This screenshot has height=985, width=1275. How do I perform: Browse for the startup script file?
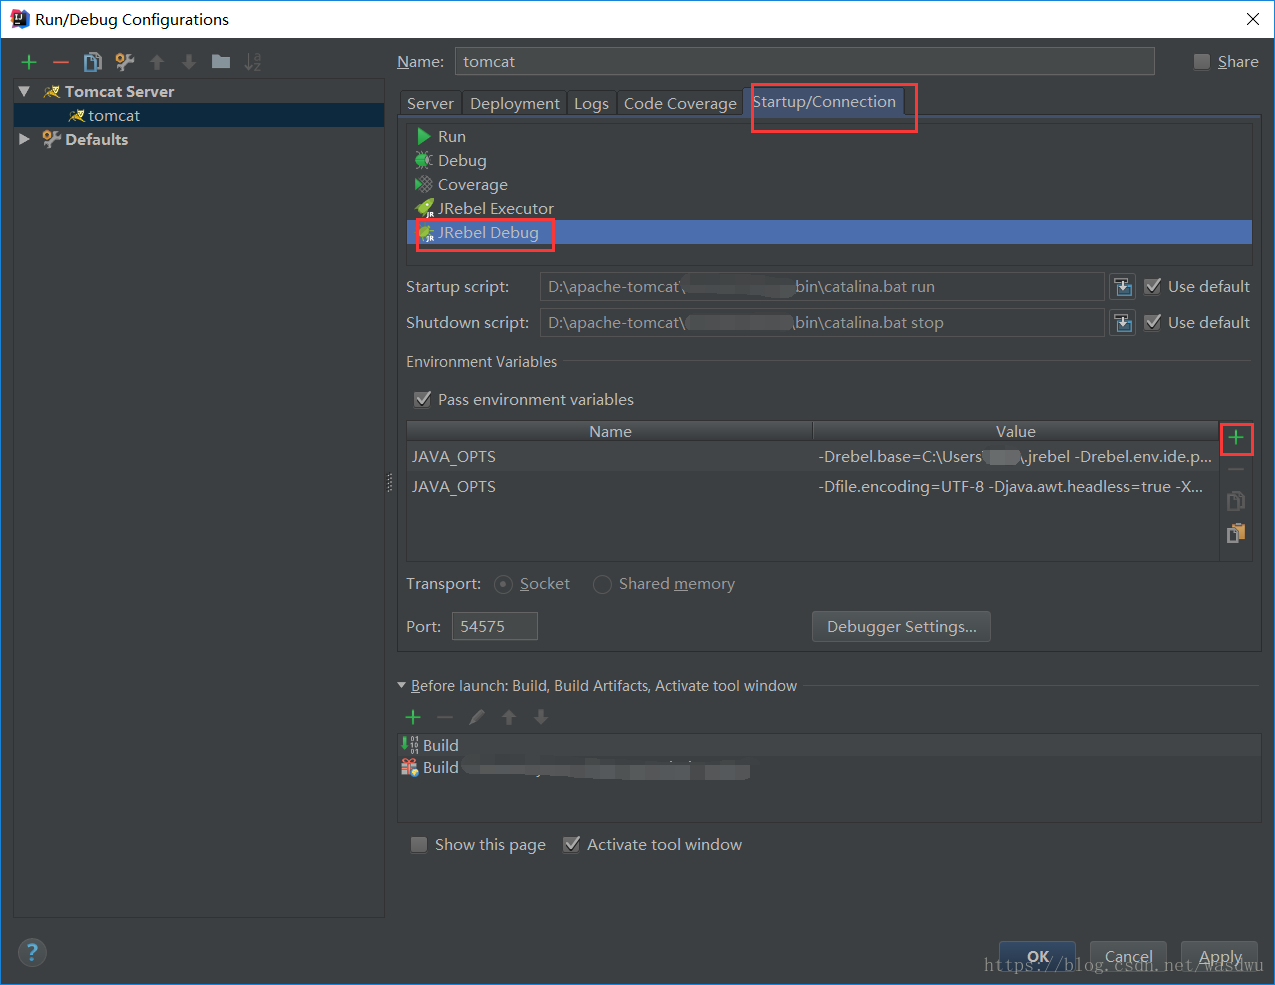[1123, 287]
